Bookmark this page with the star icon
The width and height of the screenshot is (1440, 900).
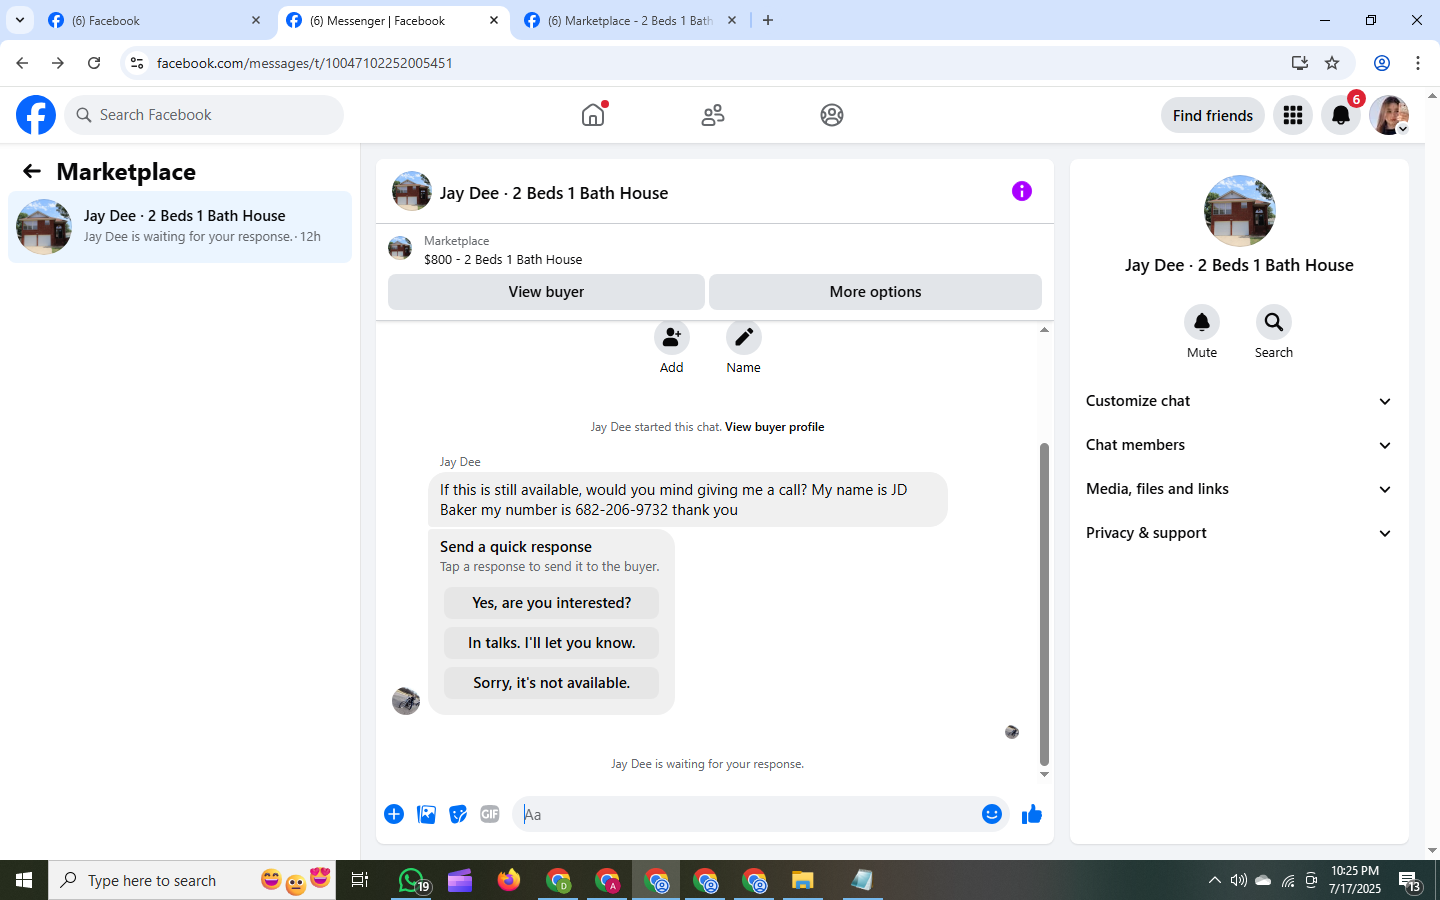(1332, 63)
